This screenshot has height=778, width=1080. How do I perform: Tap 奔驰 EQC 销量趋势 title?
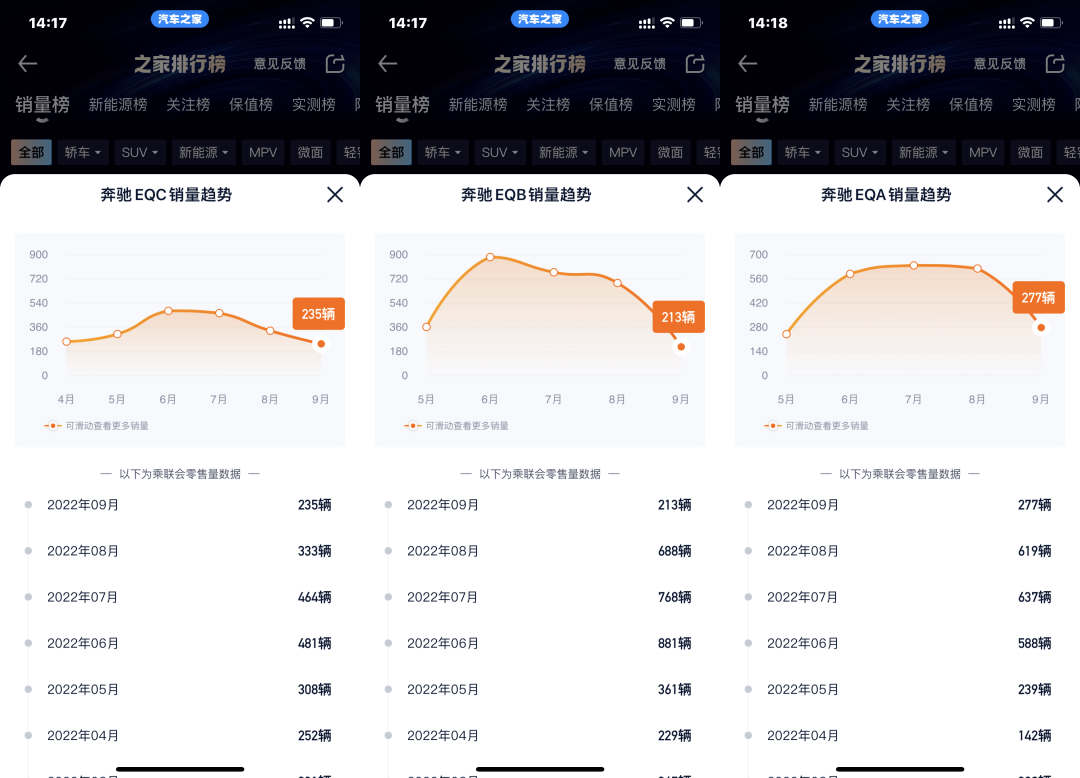[166, 195]
